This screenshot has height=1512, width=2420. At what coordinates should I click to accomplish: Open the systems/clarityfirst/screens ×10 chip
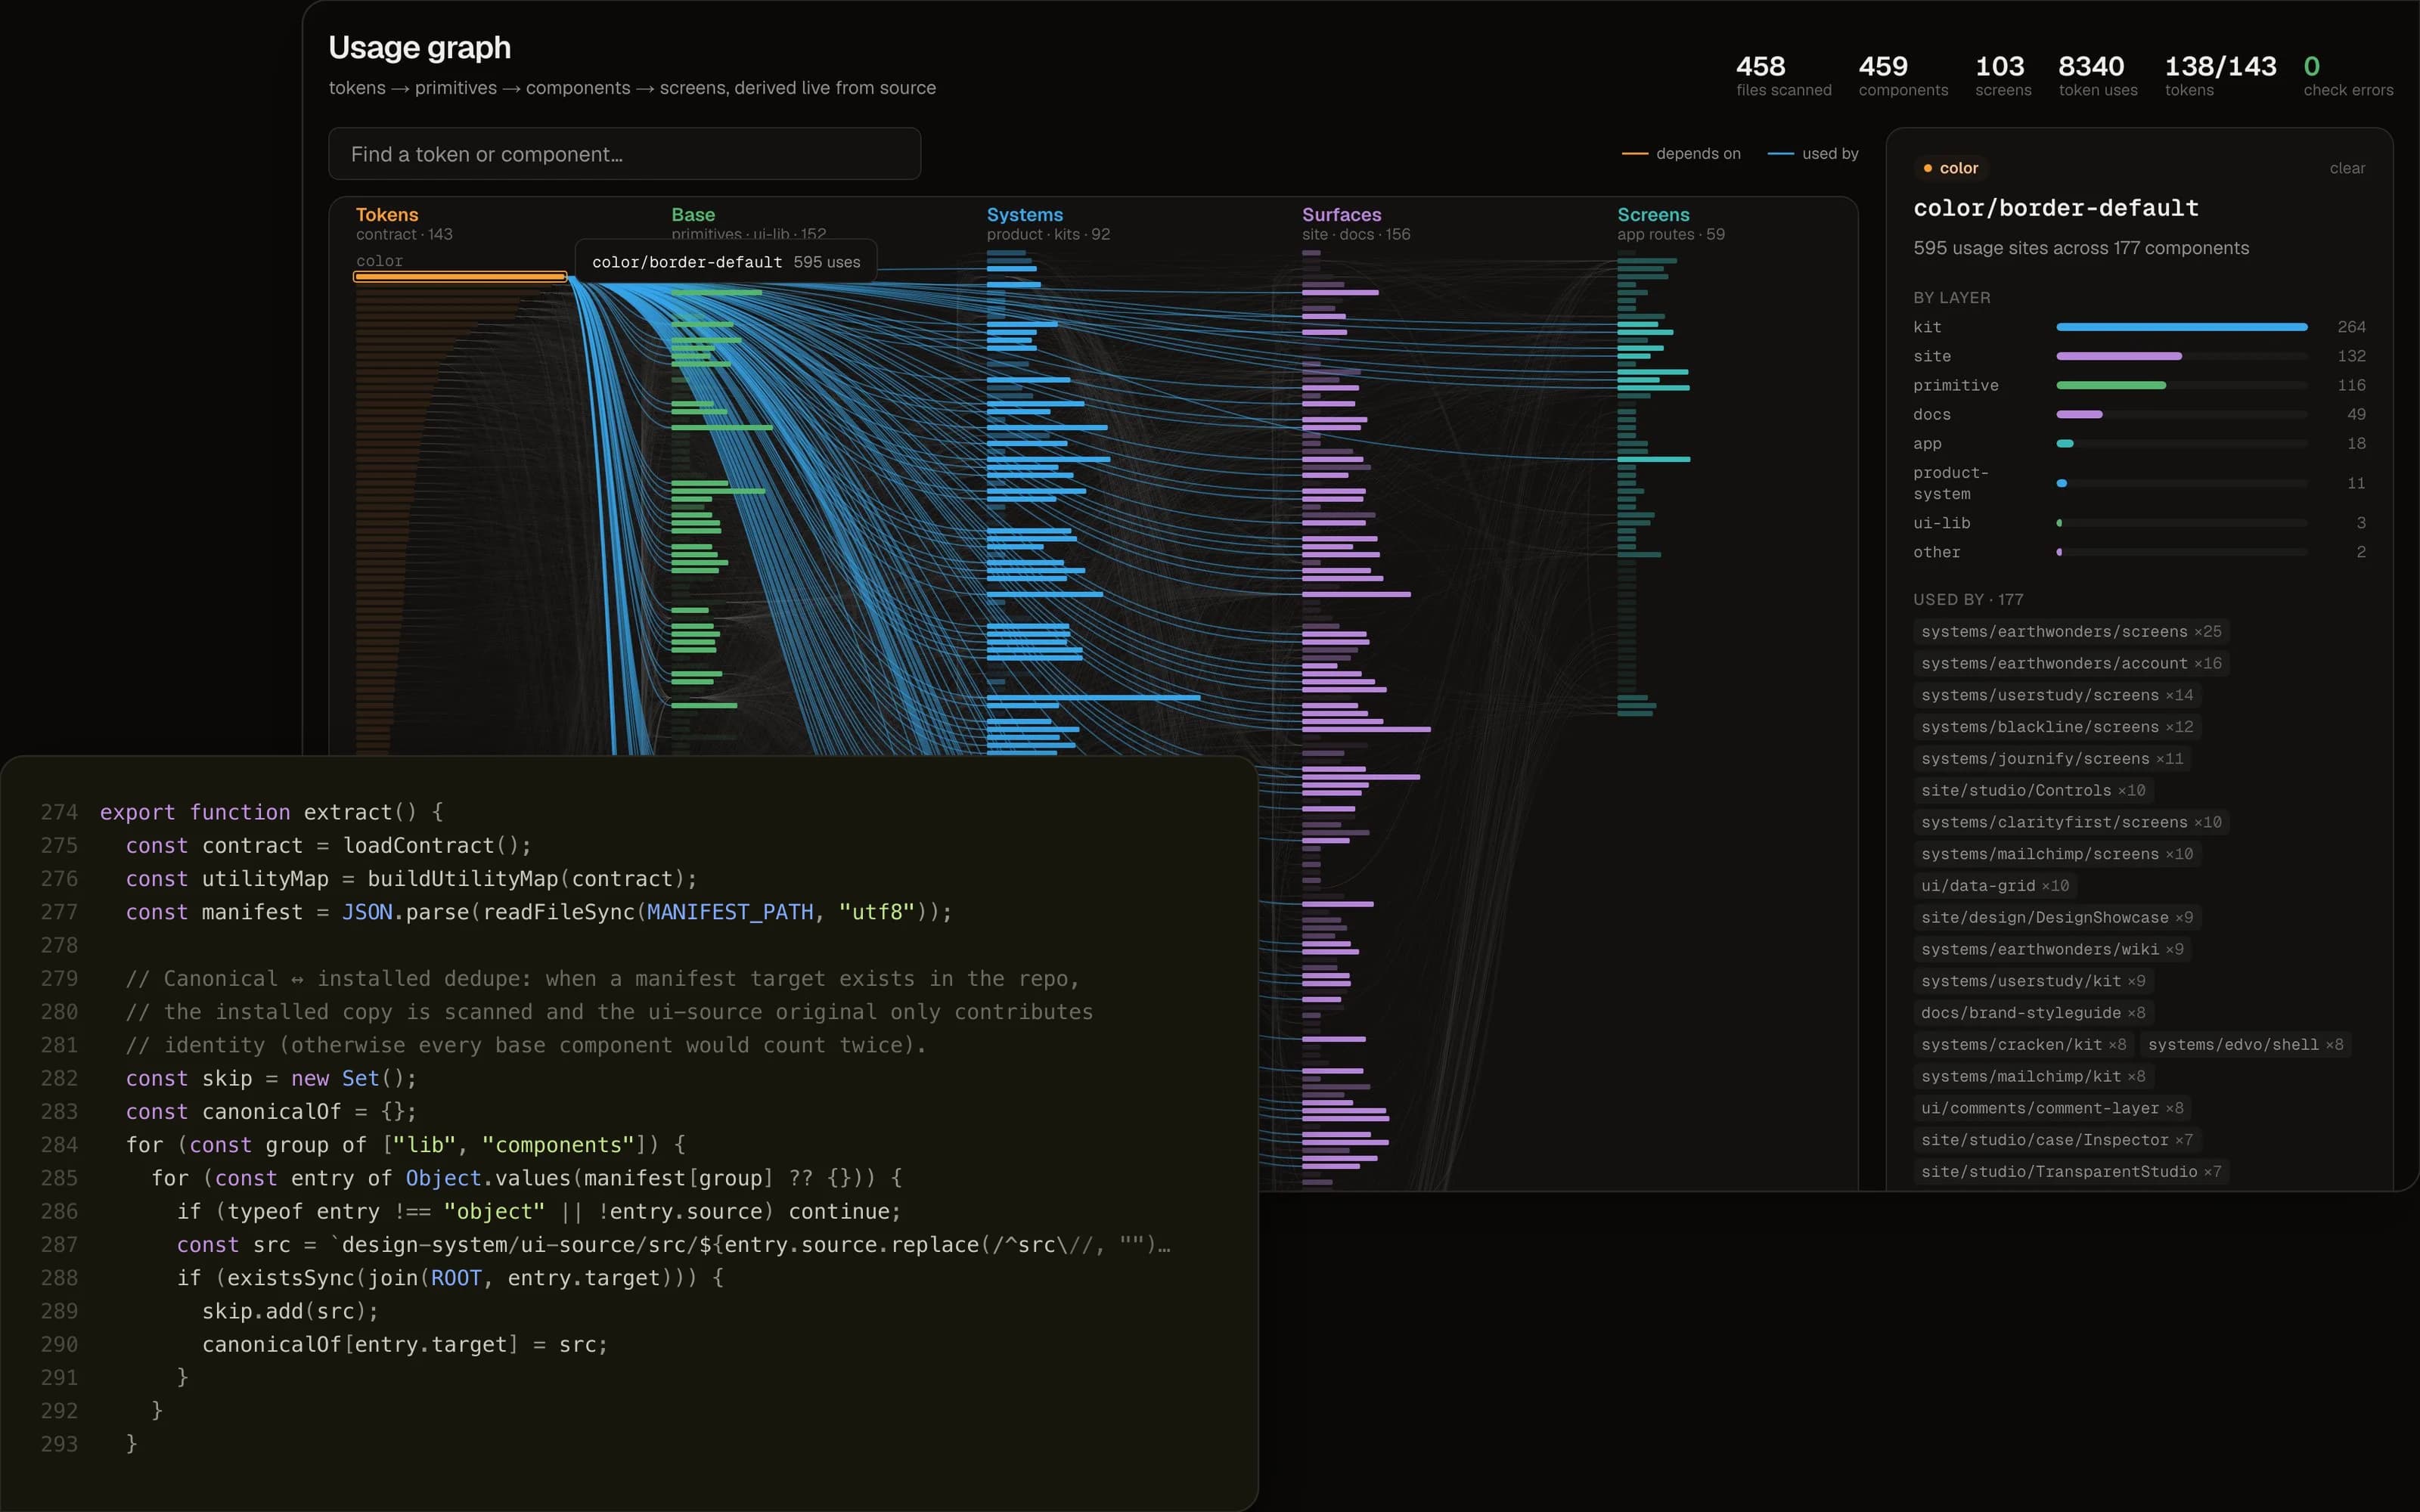point(2071,822)
